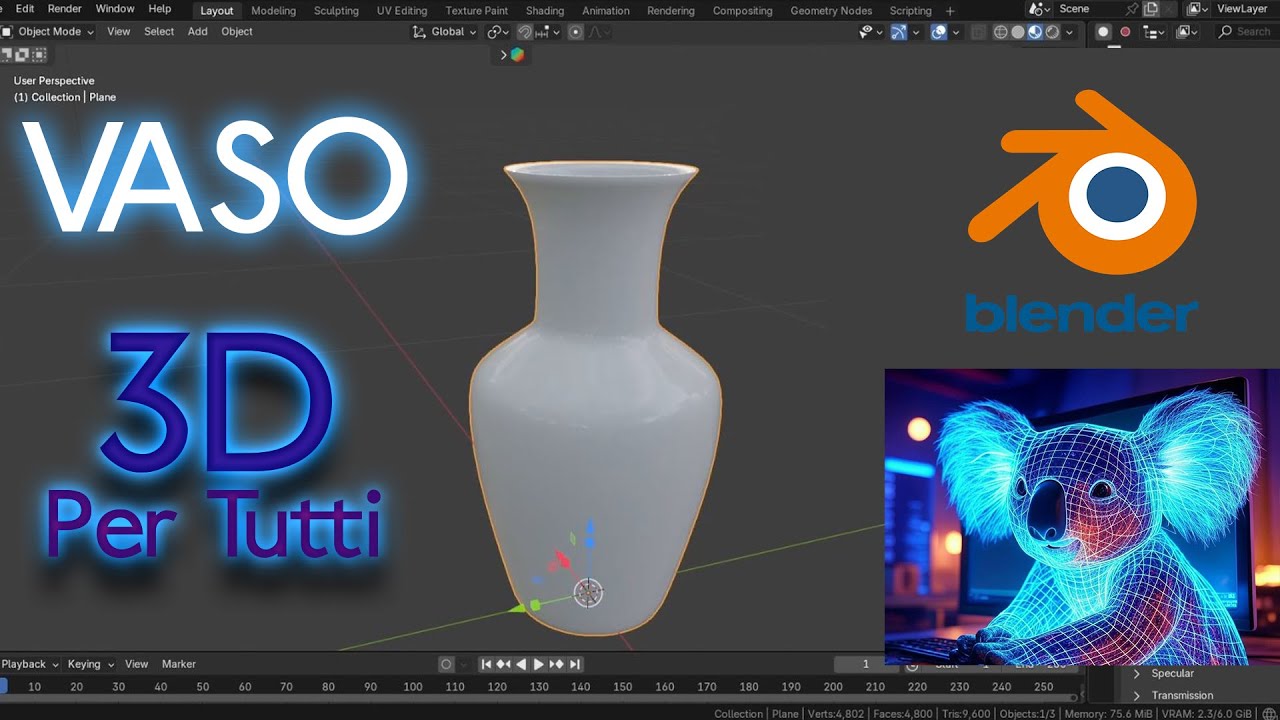Click the new scene icon

1151,9
